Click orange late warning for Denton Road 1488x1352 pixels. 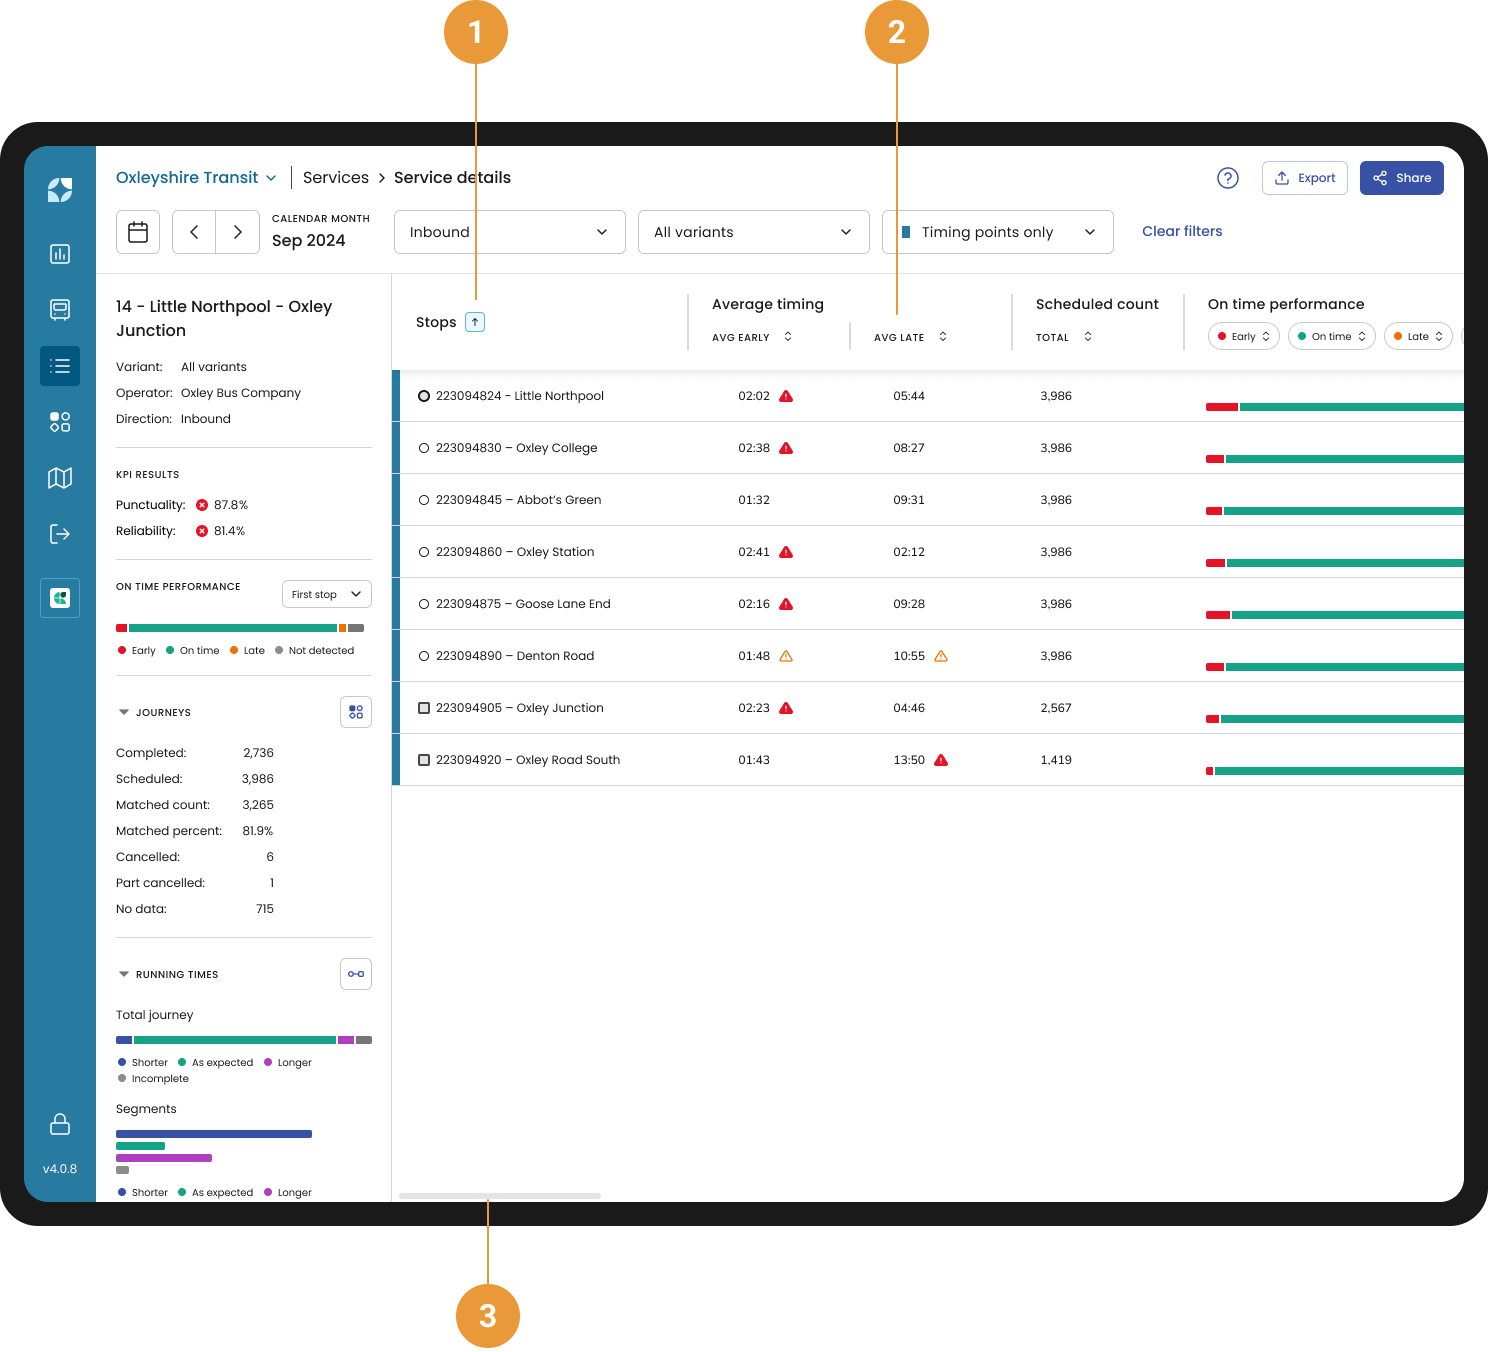(941, 656)
